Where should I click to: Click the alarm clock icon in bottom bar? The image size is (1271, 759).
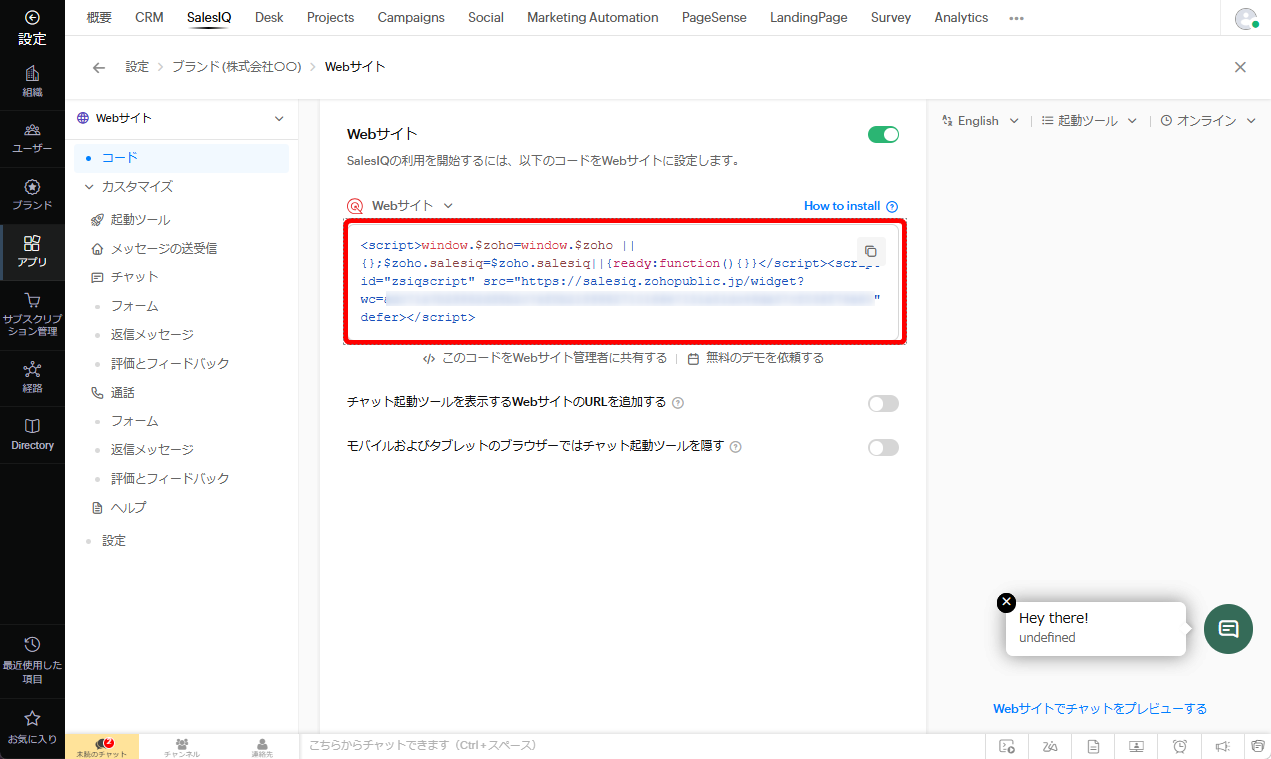click(x=1180, y=746)
